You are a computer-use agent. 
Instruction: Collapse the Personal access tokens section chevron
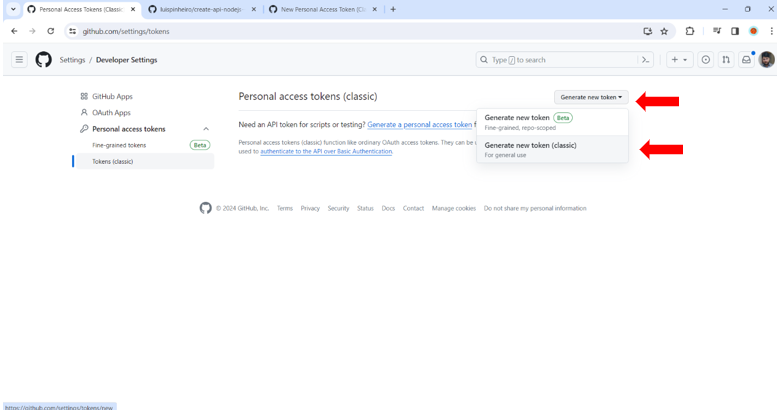[x=206, y=129]
